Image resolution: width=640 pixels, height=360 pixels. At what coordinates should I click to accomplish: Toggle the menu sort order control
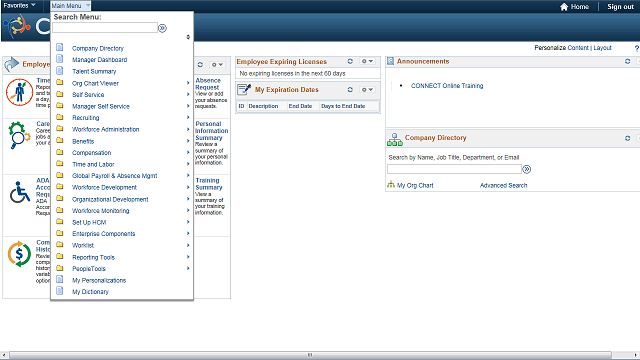(x=188, y=37)
